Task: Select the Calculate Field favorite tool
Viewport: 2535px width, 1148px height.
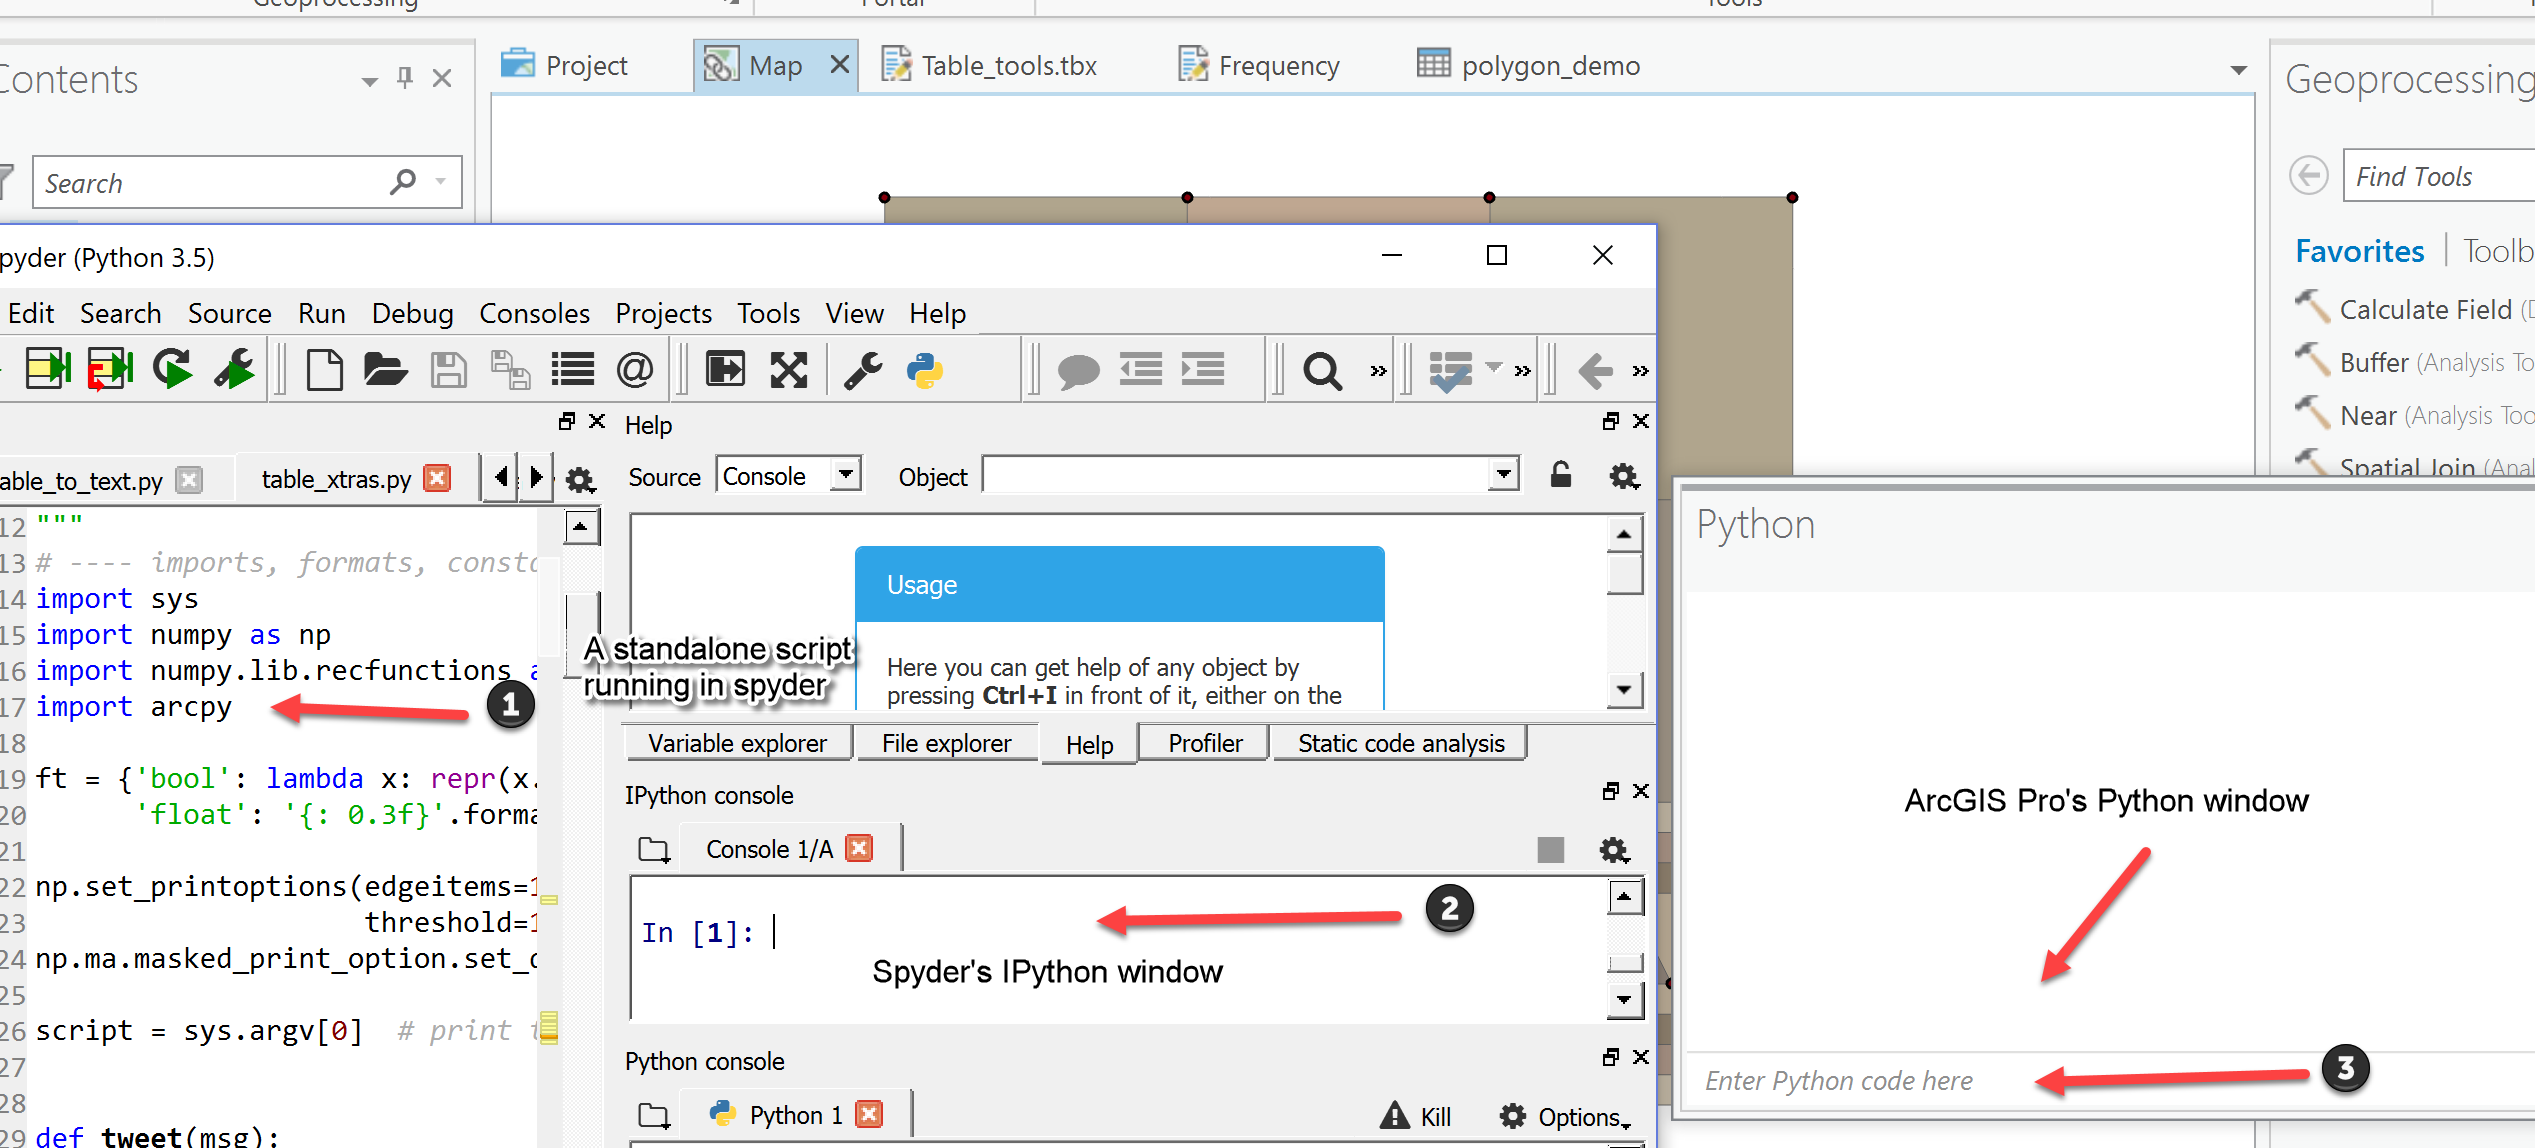Action: [2424, 310]
